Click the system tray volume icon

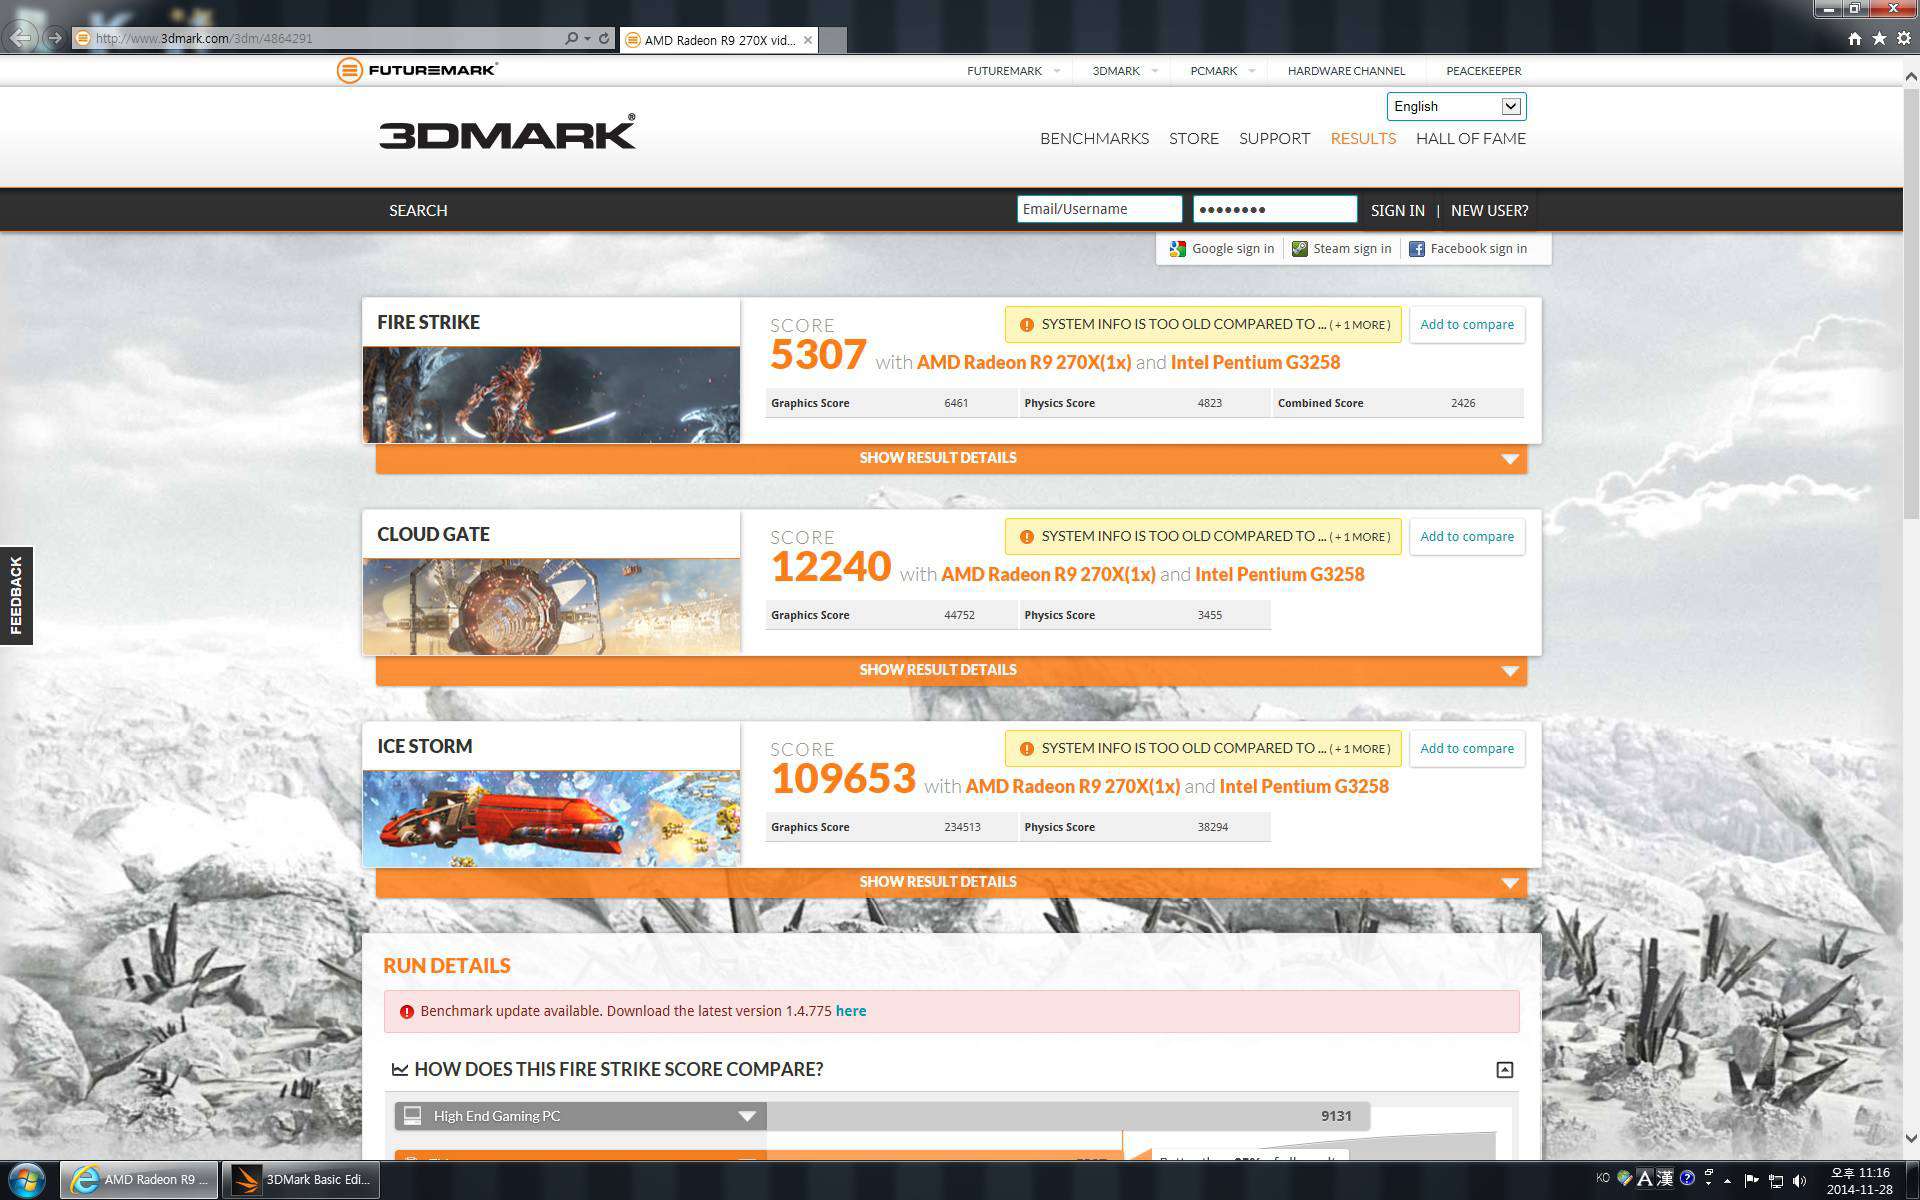click(1800, 1181)
